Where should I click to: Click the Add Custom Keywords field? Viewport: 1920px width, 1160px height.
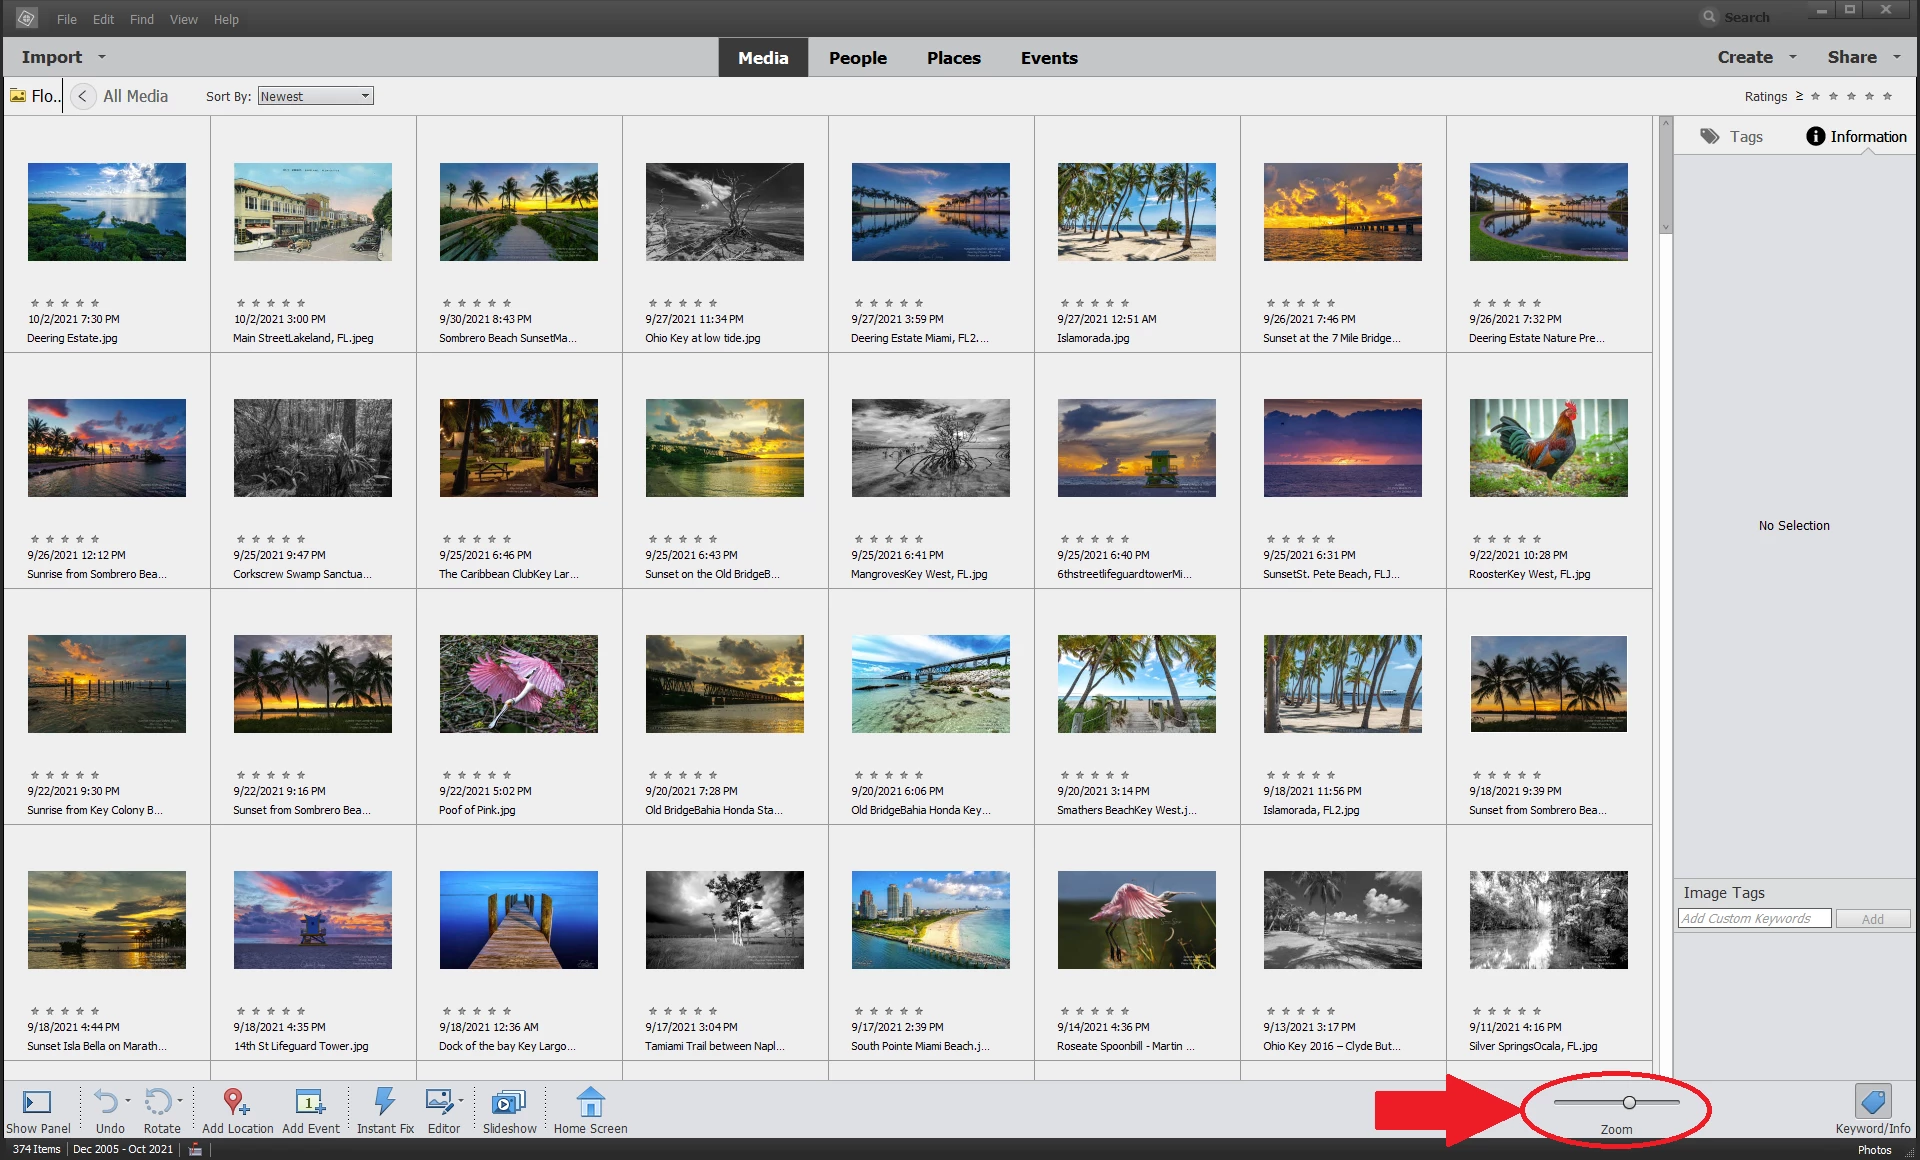click(1753, 919)
